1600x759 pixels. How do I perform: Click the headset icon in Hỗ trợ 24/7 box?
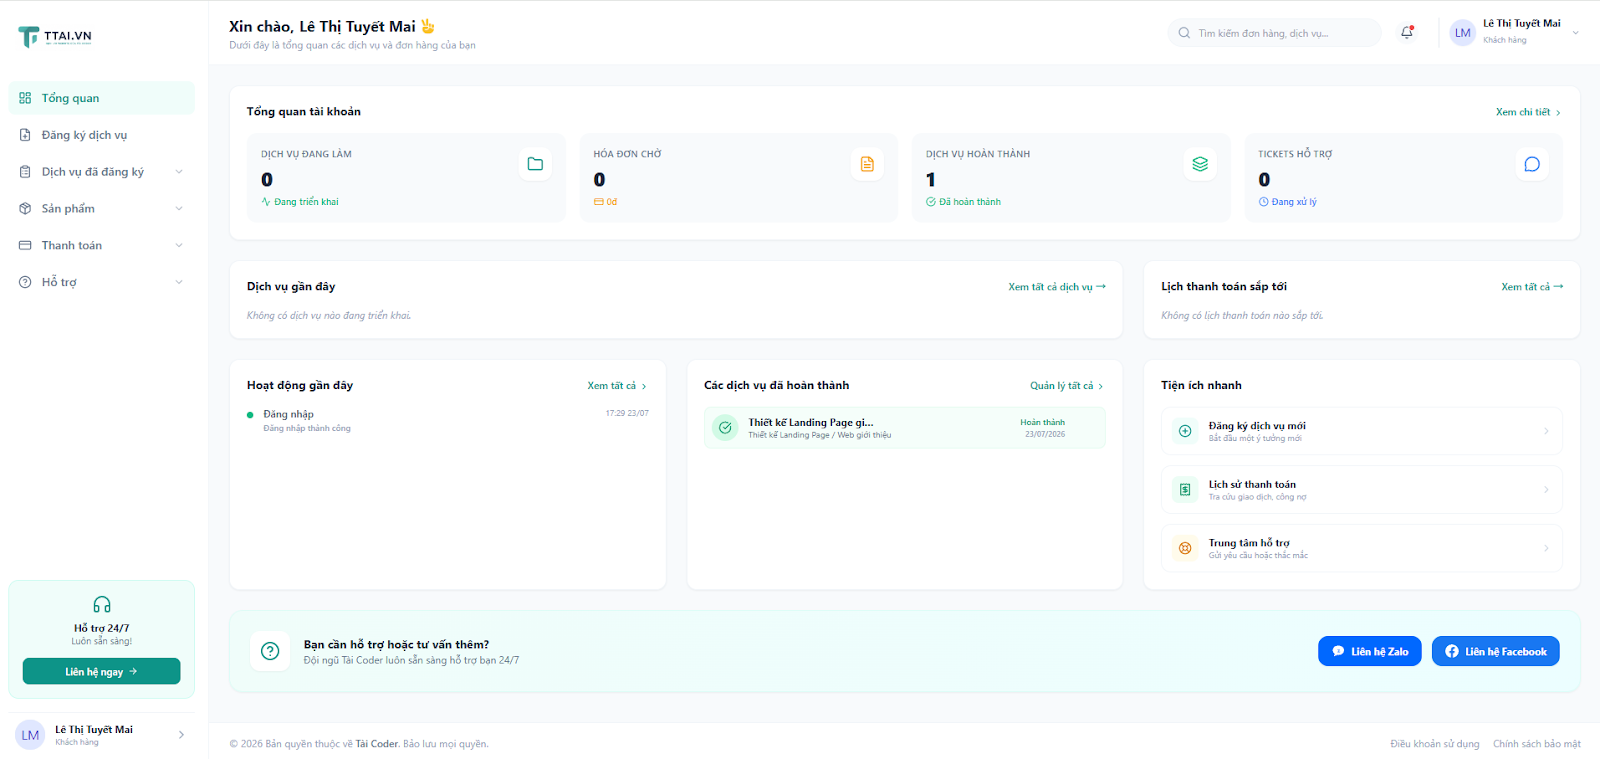102,605
